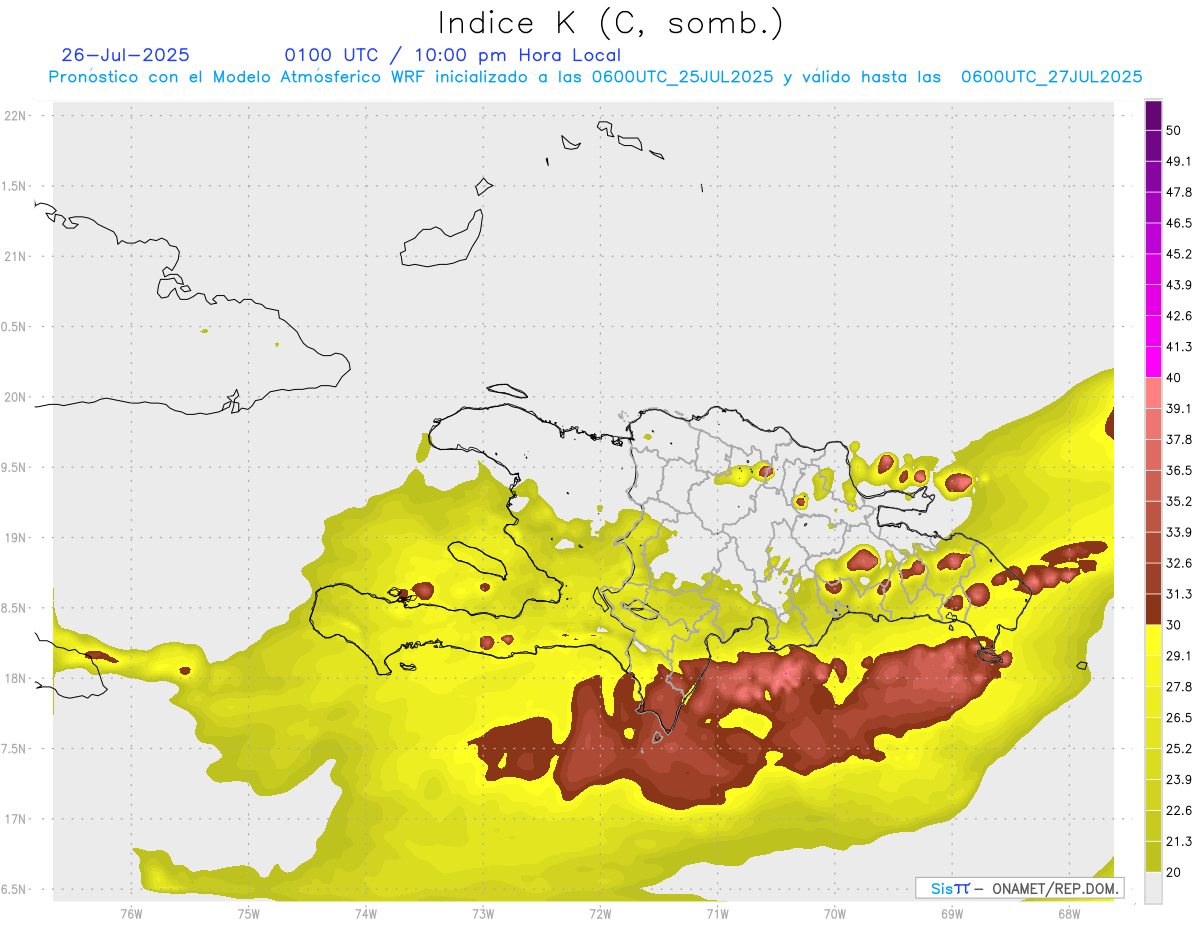Click the color bar label "47.8"
The image size is (1200, 927).
point(1179,192)
